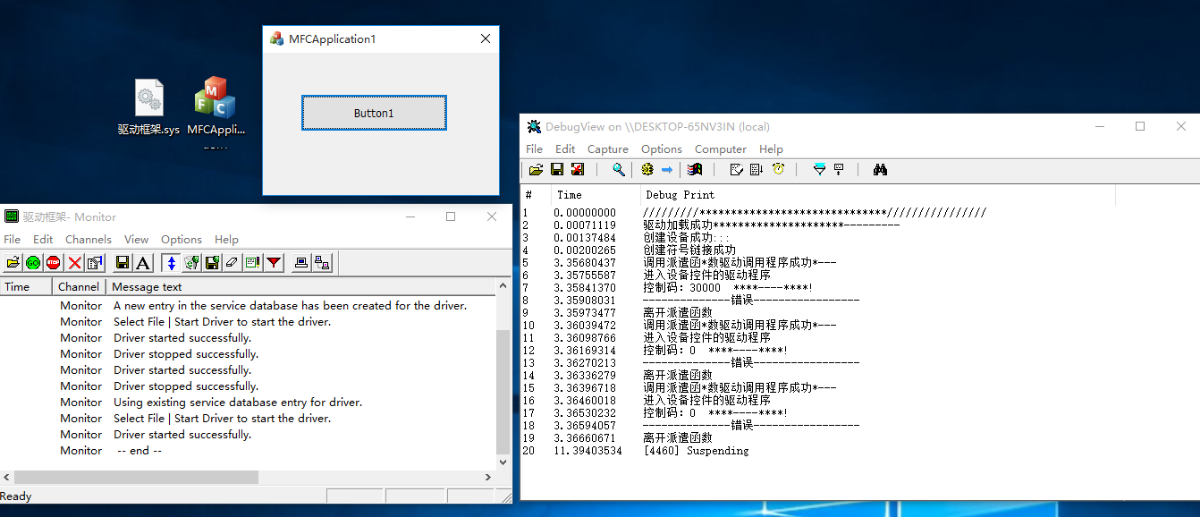Maximize the DebugView window
This screenshot has height=517, width=1200.
[1140, 126]
